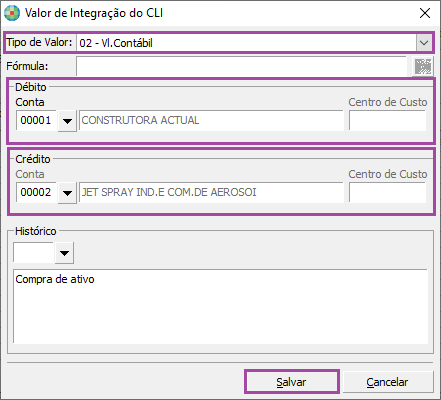Viewport: 441px width, 400px height.
Task: Click the CONSTRUTORA ACTUAL account name field
Action: pos(211,120)
